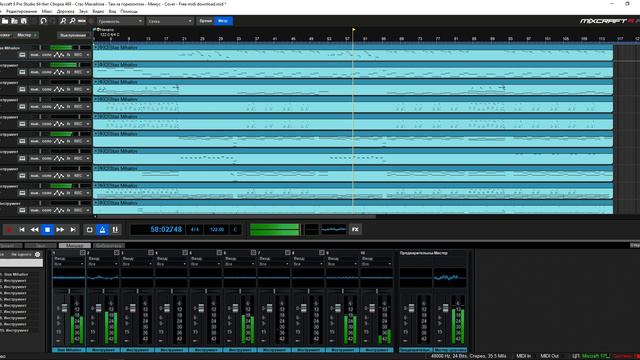Open the second track options arrow
The height and width of the screenshot is (360, 640).
[x=88, y=72]
